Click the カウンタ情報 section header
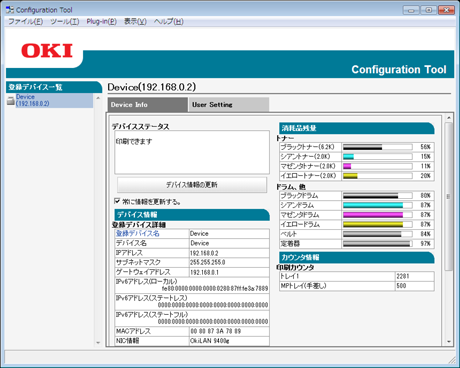Image resolution: width=460 pixels, height=368 pixels. [x=357, y=257]
